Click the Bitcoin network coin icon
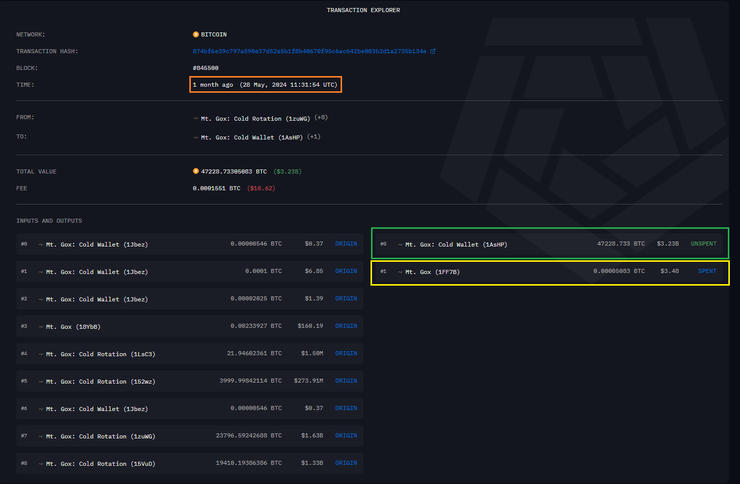The width and height of the screenshot is (740, 484). (x=196, y=34)
